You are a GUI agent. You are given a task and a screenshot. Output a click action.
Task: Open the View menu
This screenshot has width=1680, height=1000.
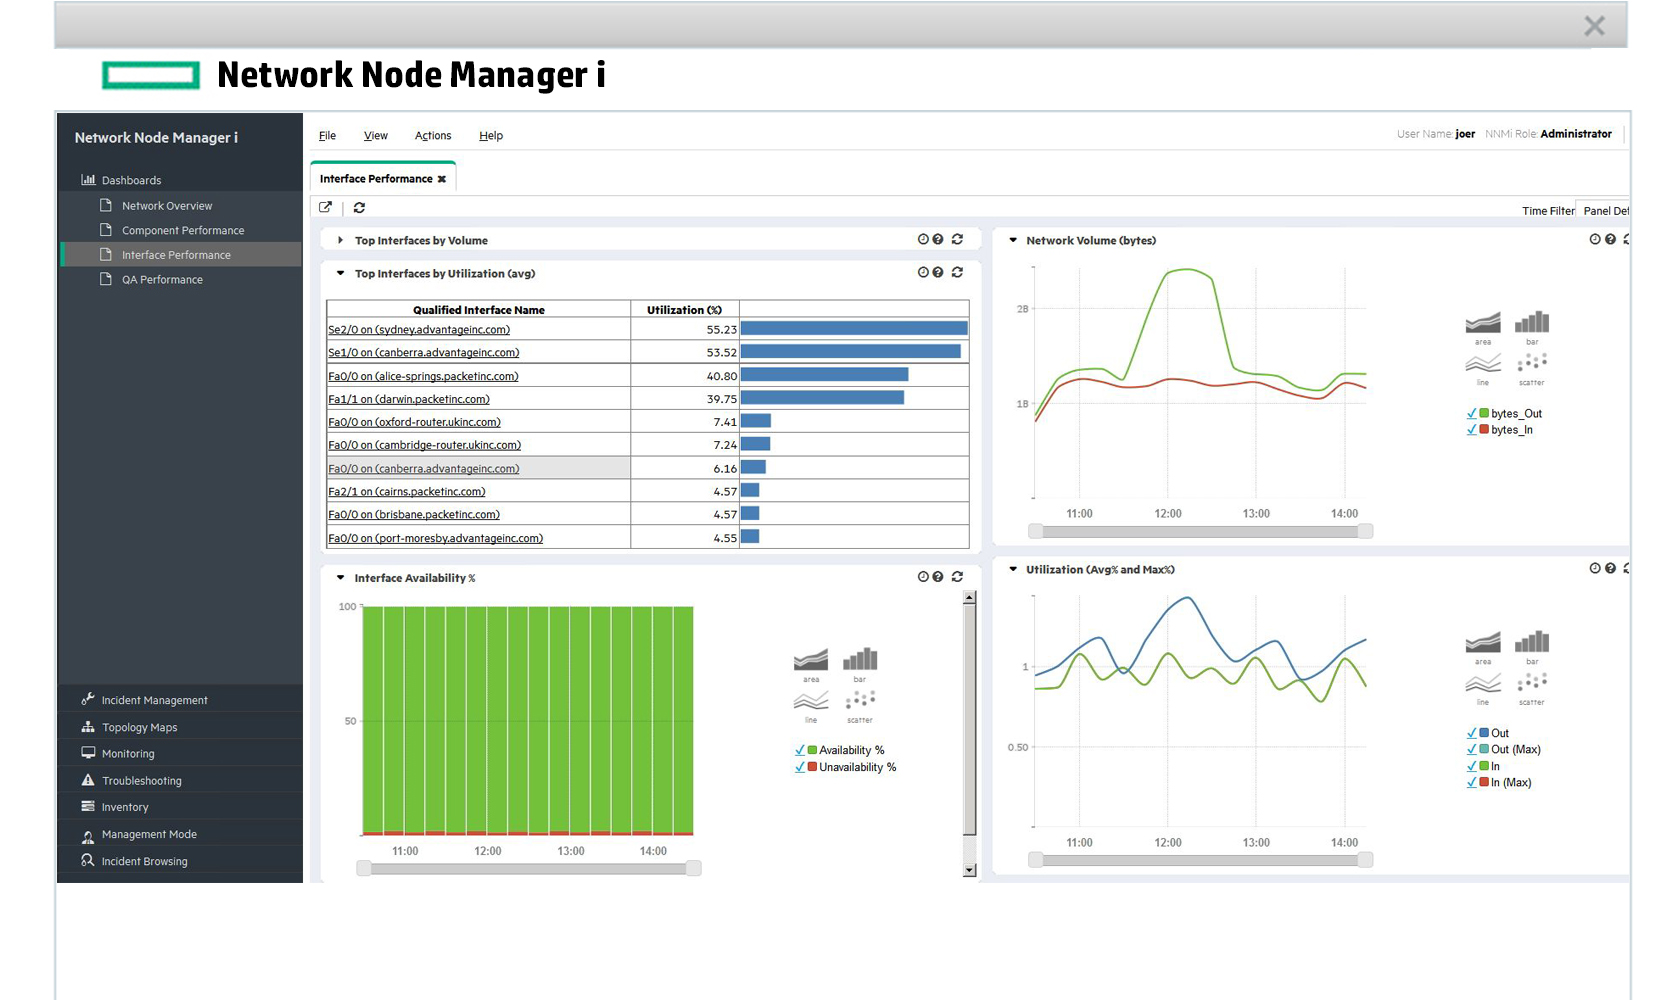(376, 135)
